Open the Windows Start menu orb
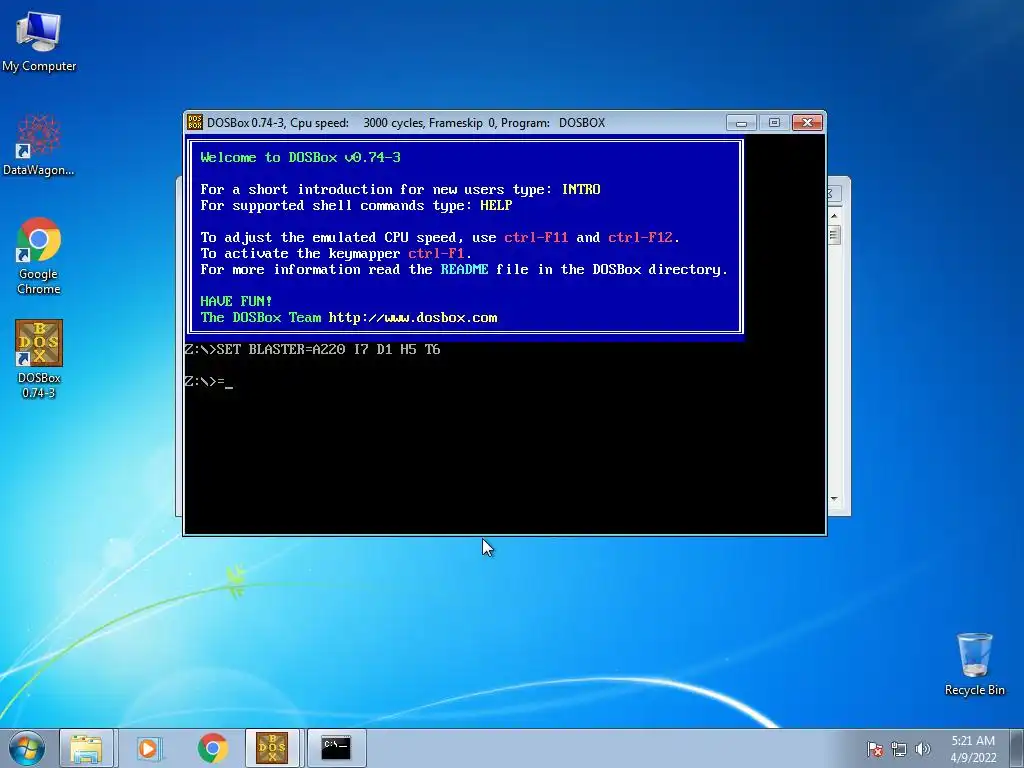The image size is (1024, 768). point(27,748)
